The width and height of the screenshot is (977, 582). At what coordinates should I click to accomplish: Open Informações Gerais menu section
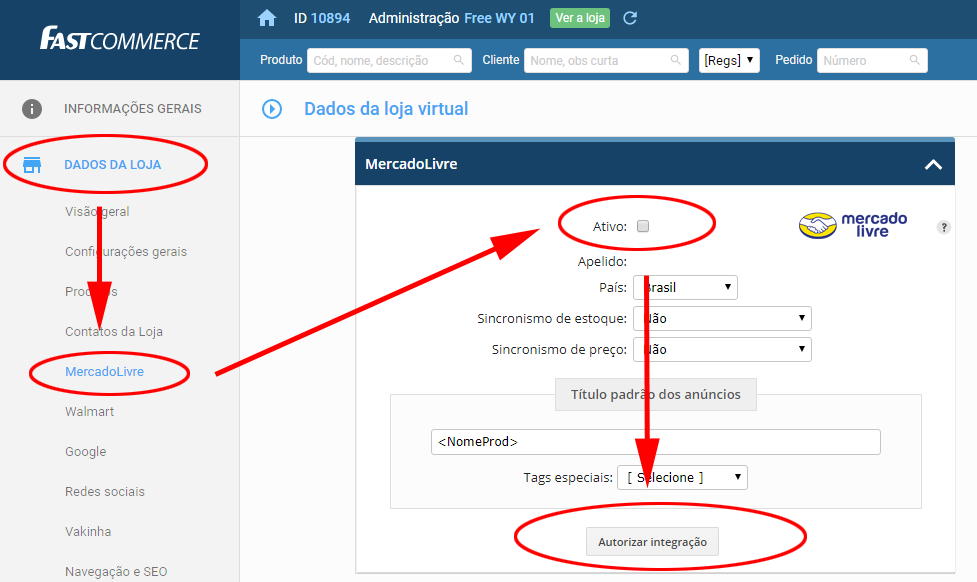[x=133, y=108]
